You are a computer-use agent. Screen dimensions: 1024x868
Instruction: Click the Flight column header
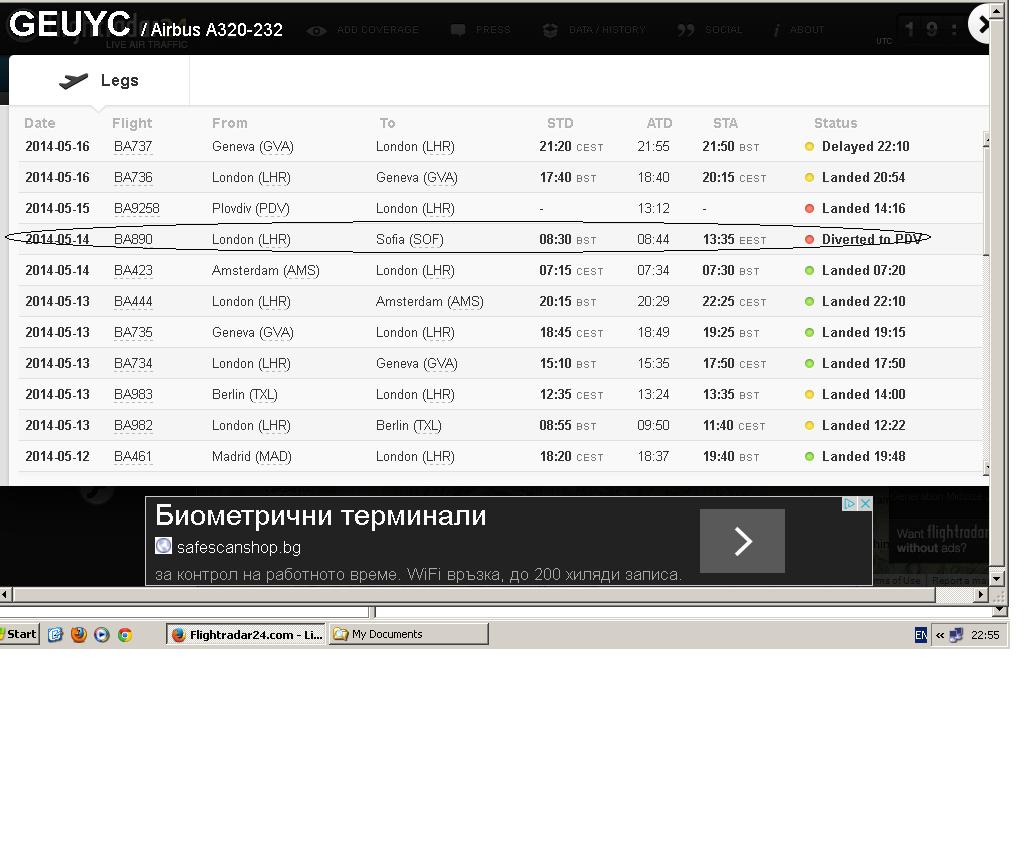click(132, 123)
